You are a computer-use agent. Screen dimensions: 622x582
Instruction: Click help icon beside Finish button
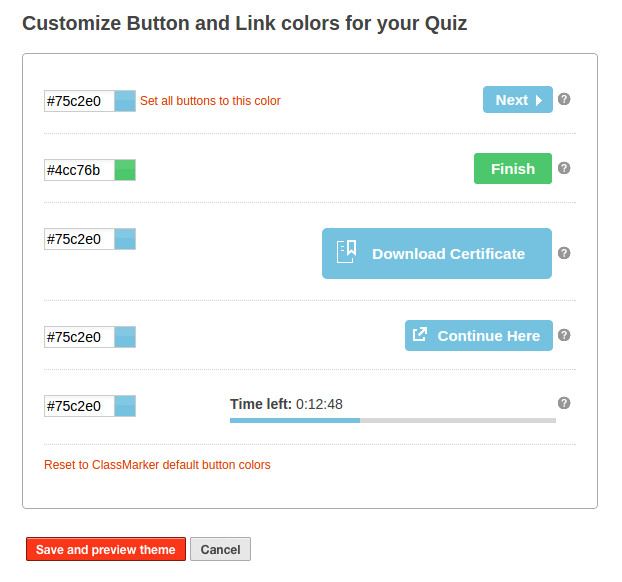tap(564, 168)
